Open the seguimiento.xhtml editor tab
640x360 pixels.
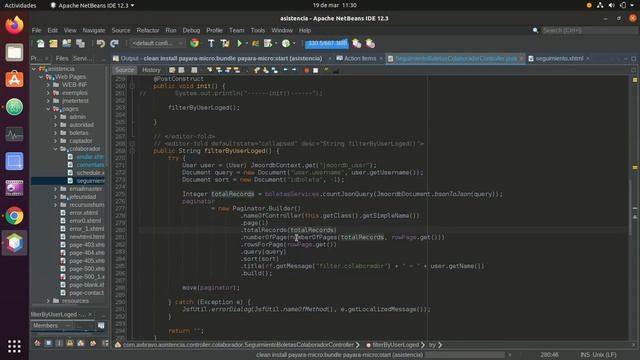point(559,58)
